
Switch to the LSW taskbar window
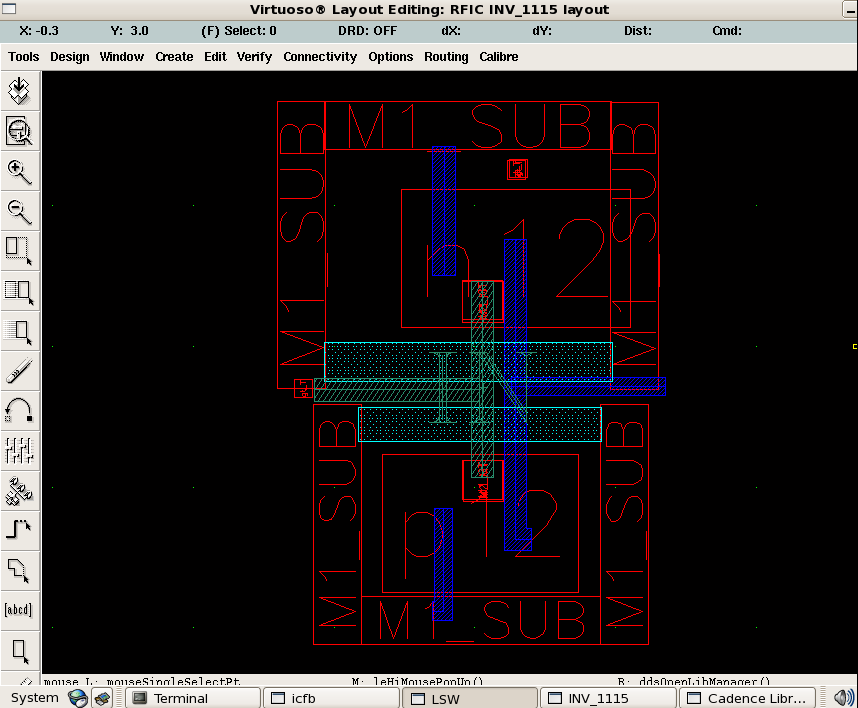[x=470, y=698]
